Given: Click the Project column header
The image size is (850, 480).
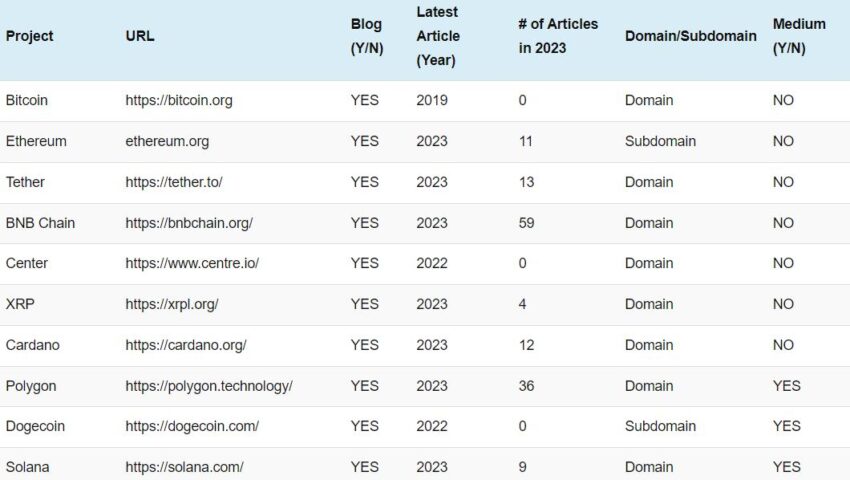Looking at the screenshot, I should click(30, 36).
